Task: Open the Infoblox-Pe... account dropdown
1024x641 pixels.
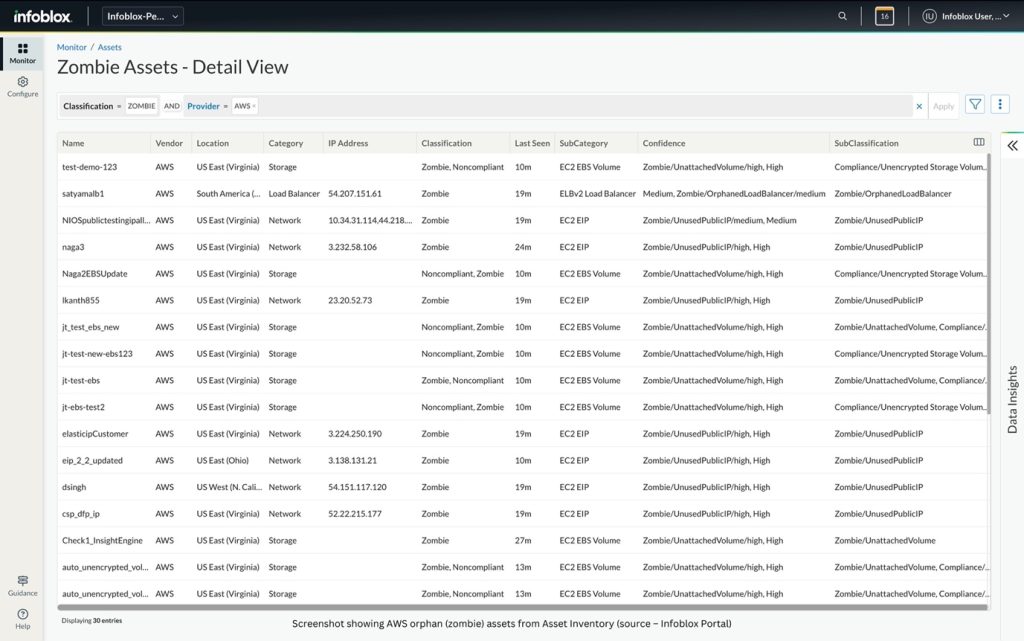Action: (144, 16)
